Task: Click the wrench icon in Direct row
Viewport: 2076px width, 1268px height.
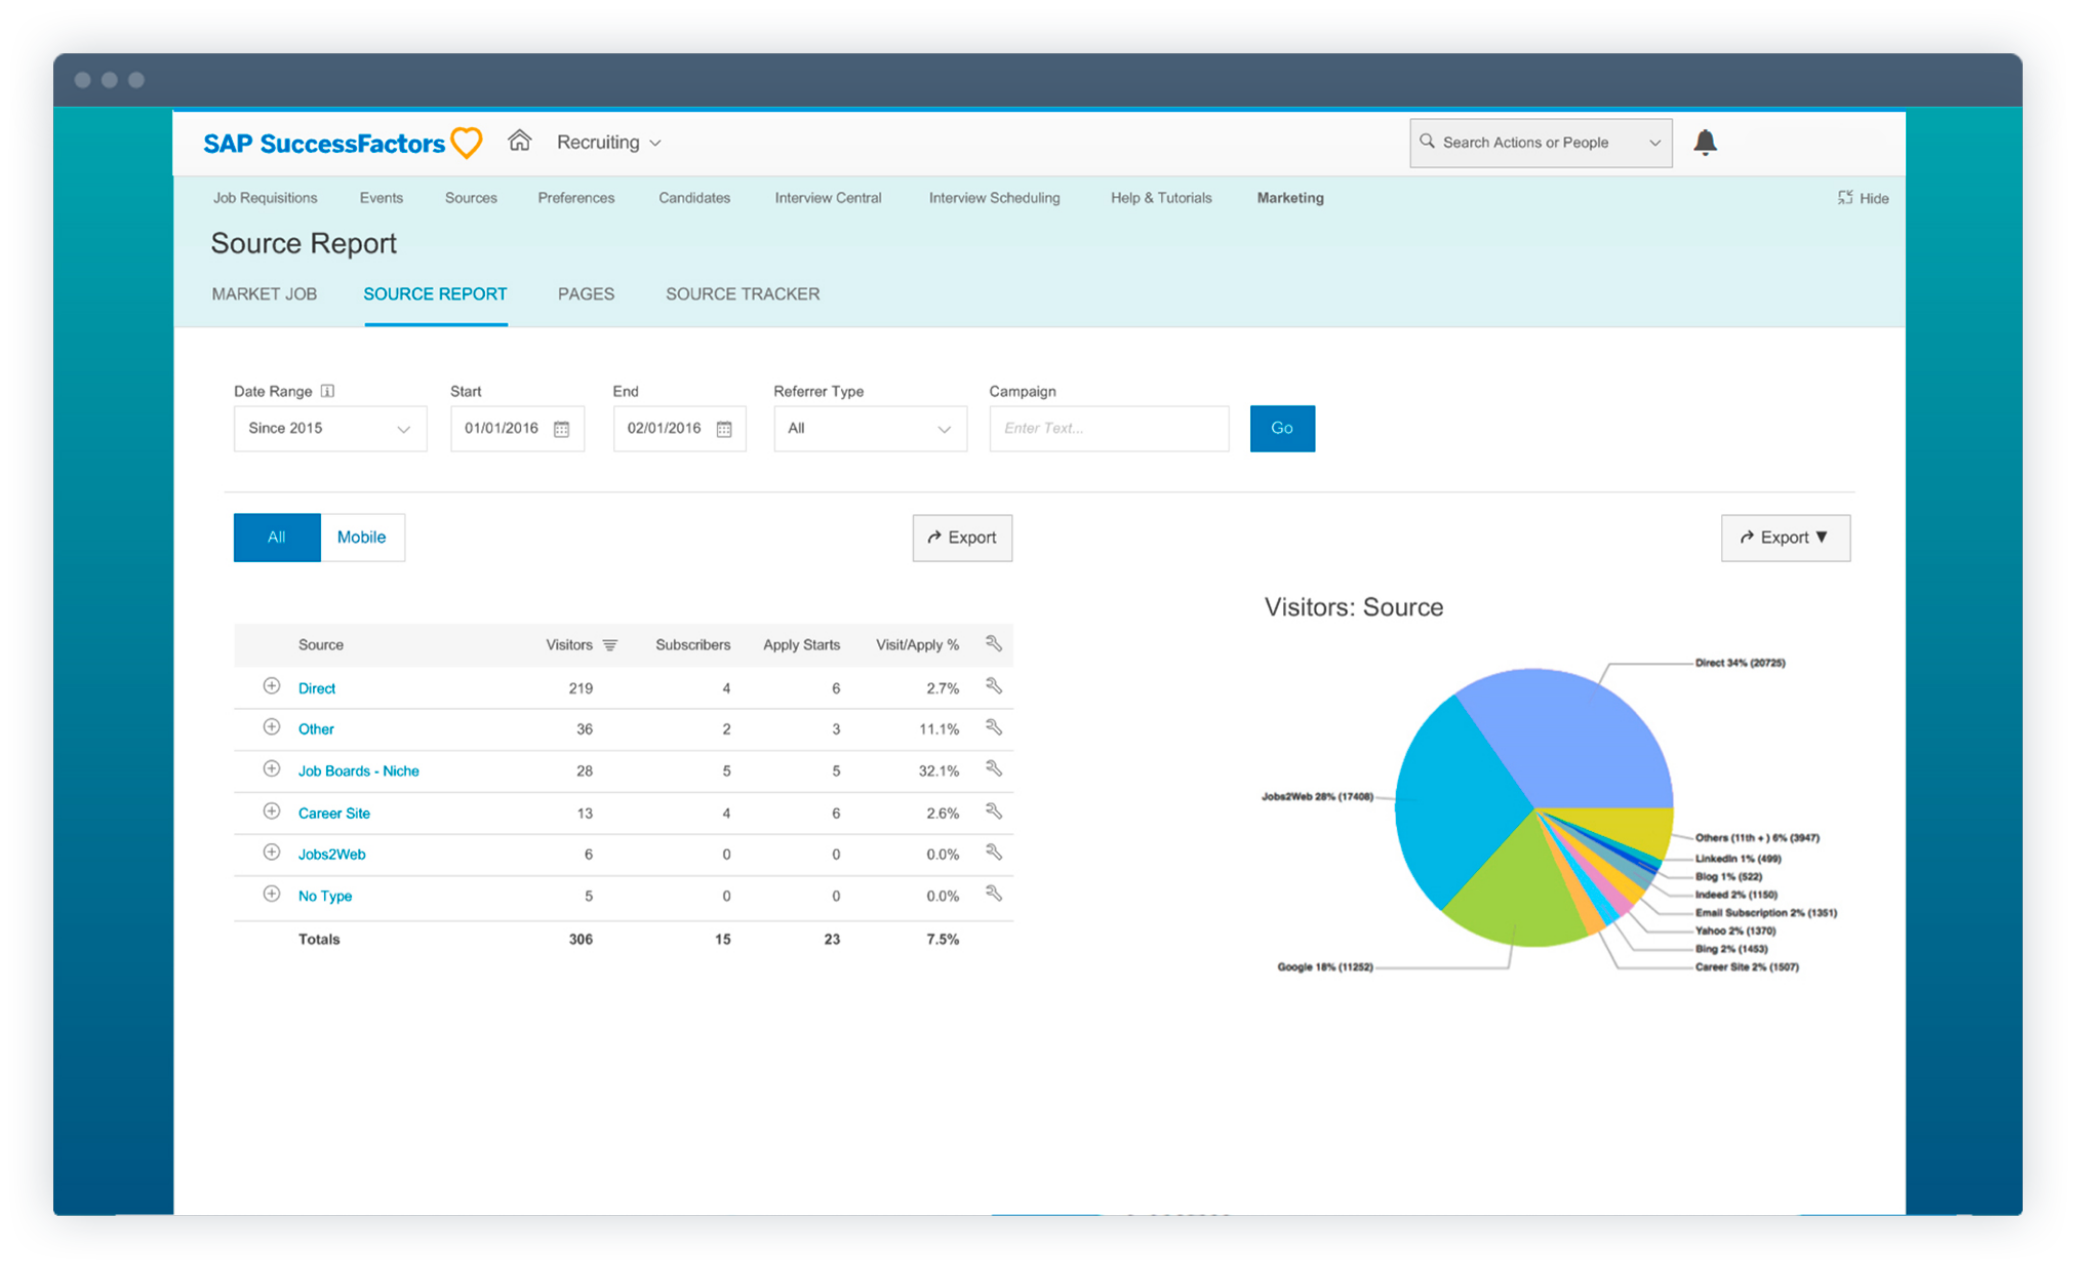Action: [x=993, y=686]
